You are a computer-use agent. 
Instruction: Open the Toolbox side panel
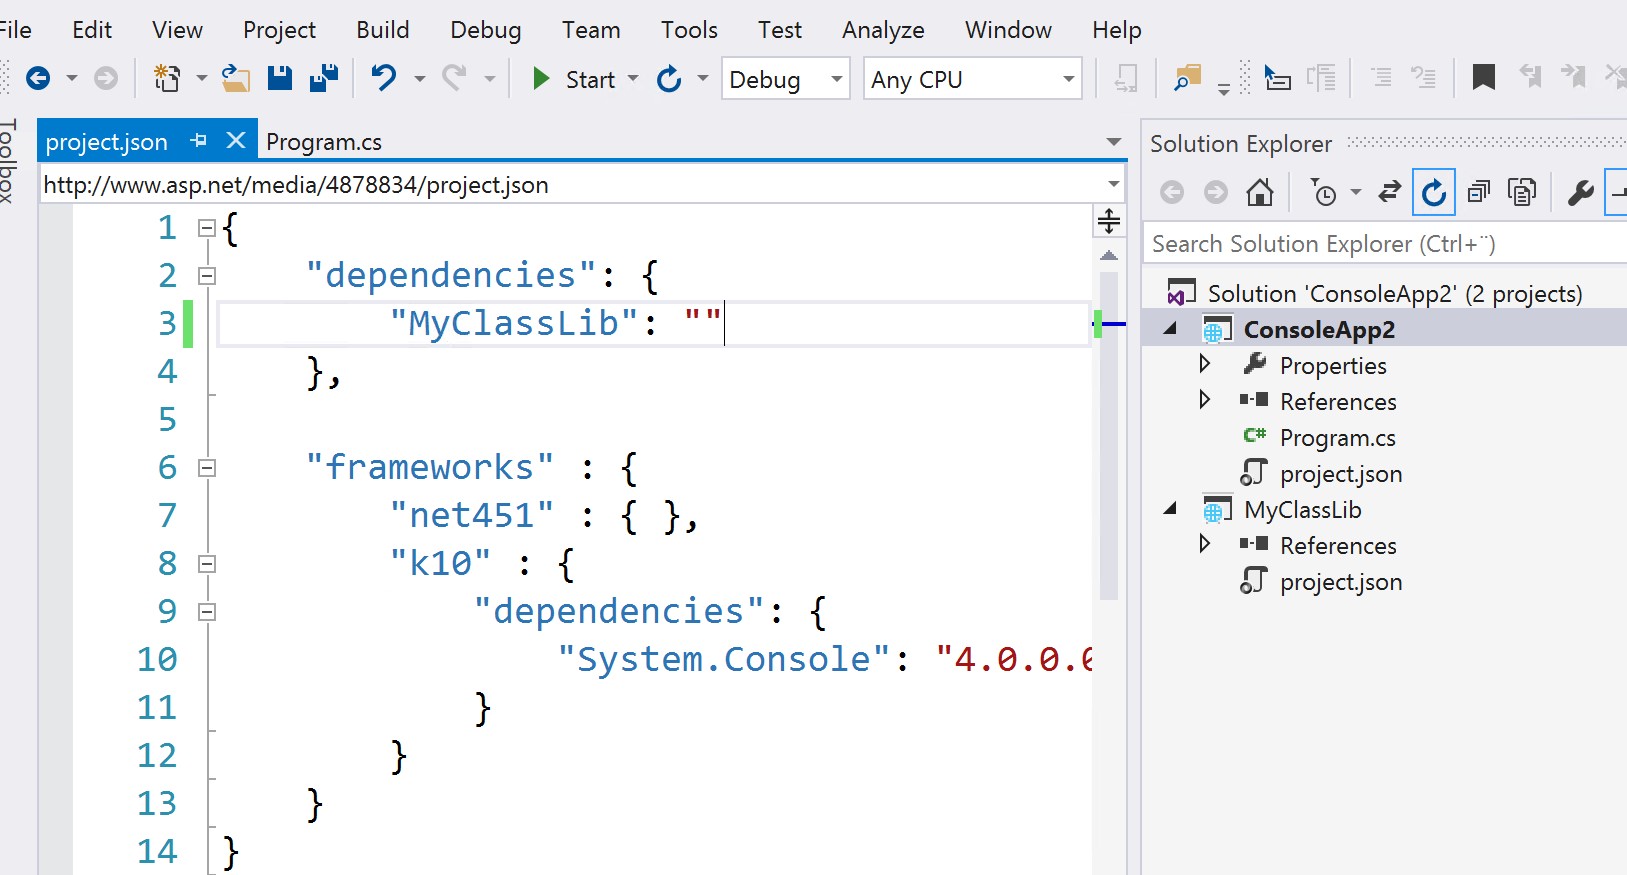(9, 160)
